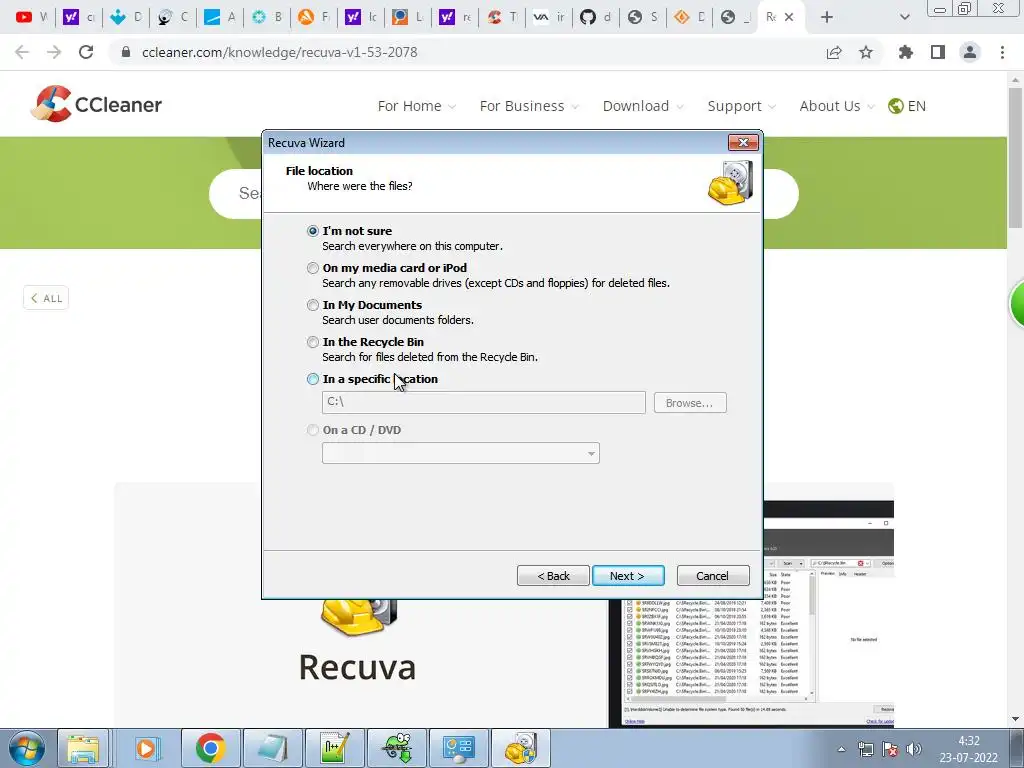Show hidden system tray icons
The image size is (1024, 768).
tap(841, 749)
